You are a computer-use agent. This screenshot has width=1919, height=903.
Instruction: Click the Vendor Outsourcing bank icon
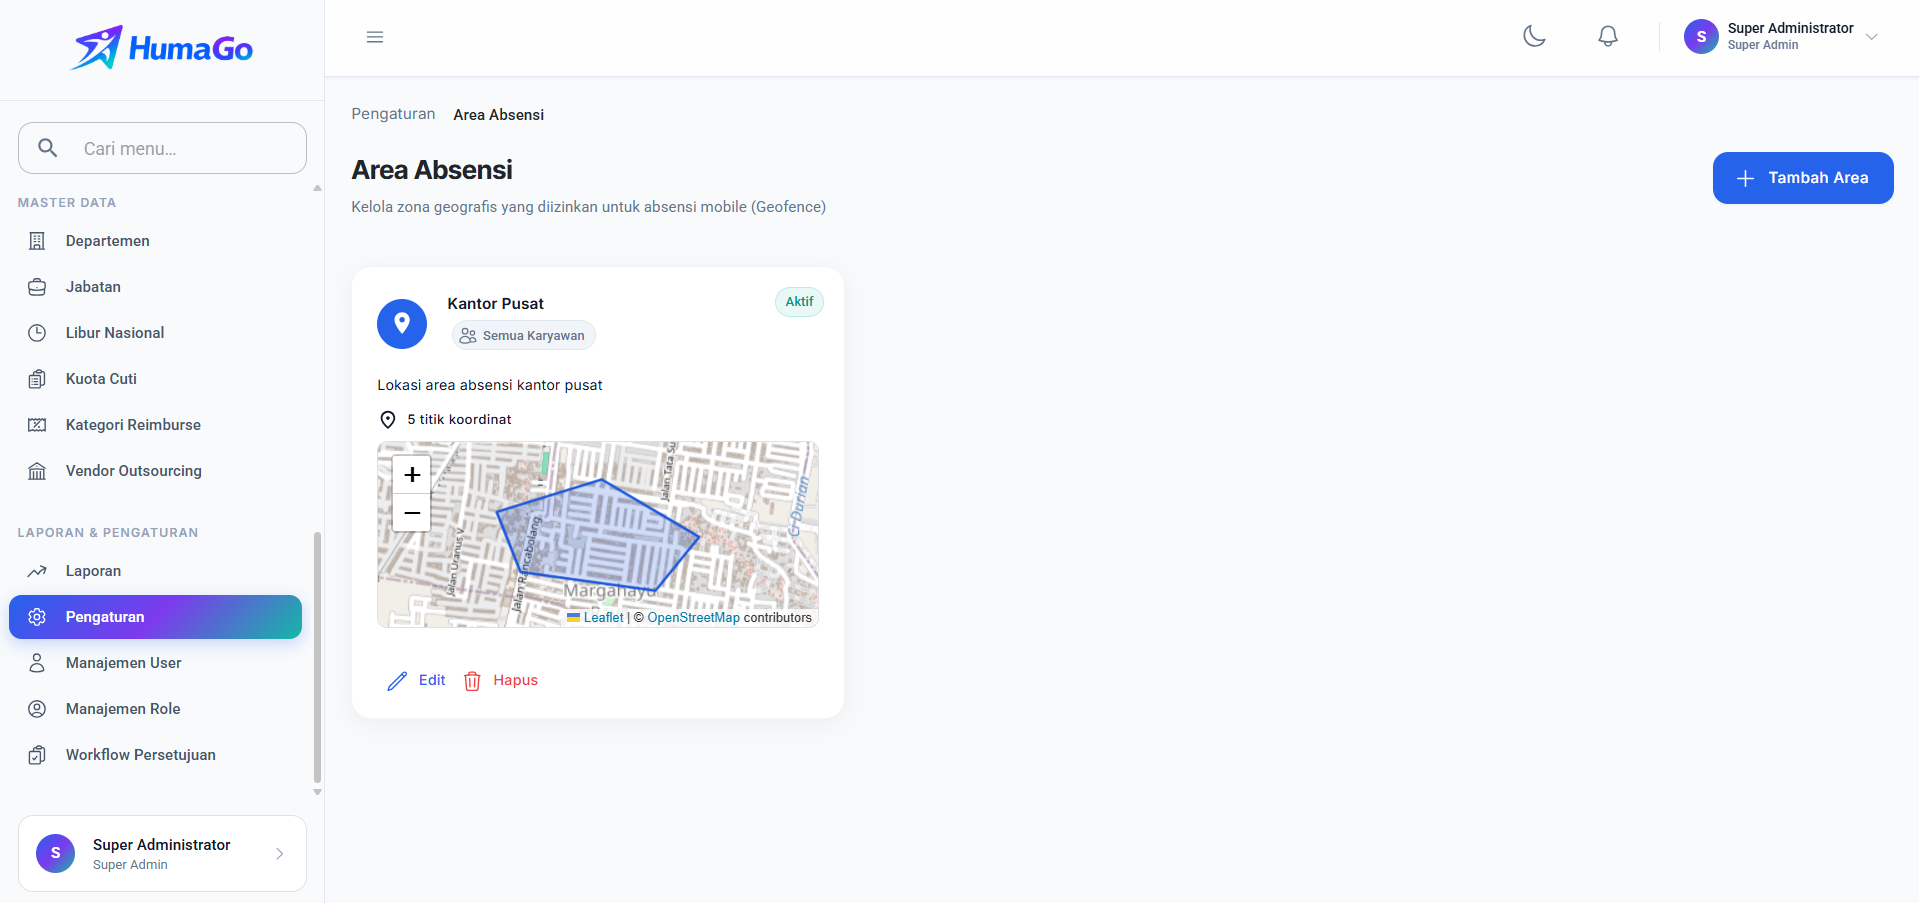pos(37,471)
